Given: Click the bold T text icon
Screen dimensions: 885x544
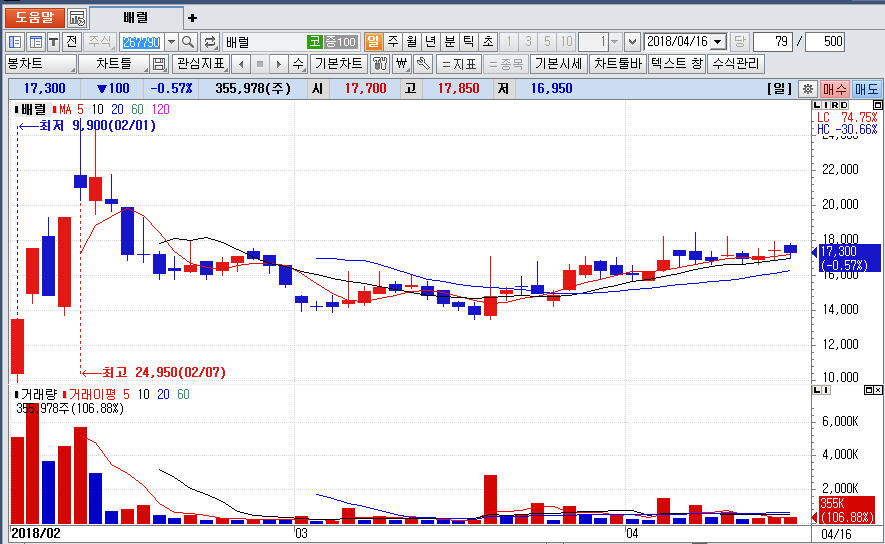Looking at the screenshot, I should coord(53,42).
